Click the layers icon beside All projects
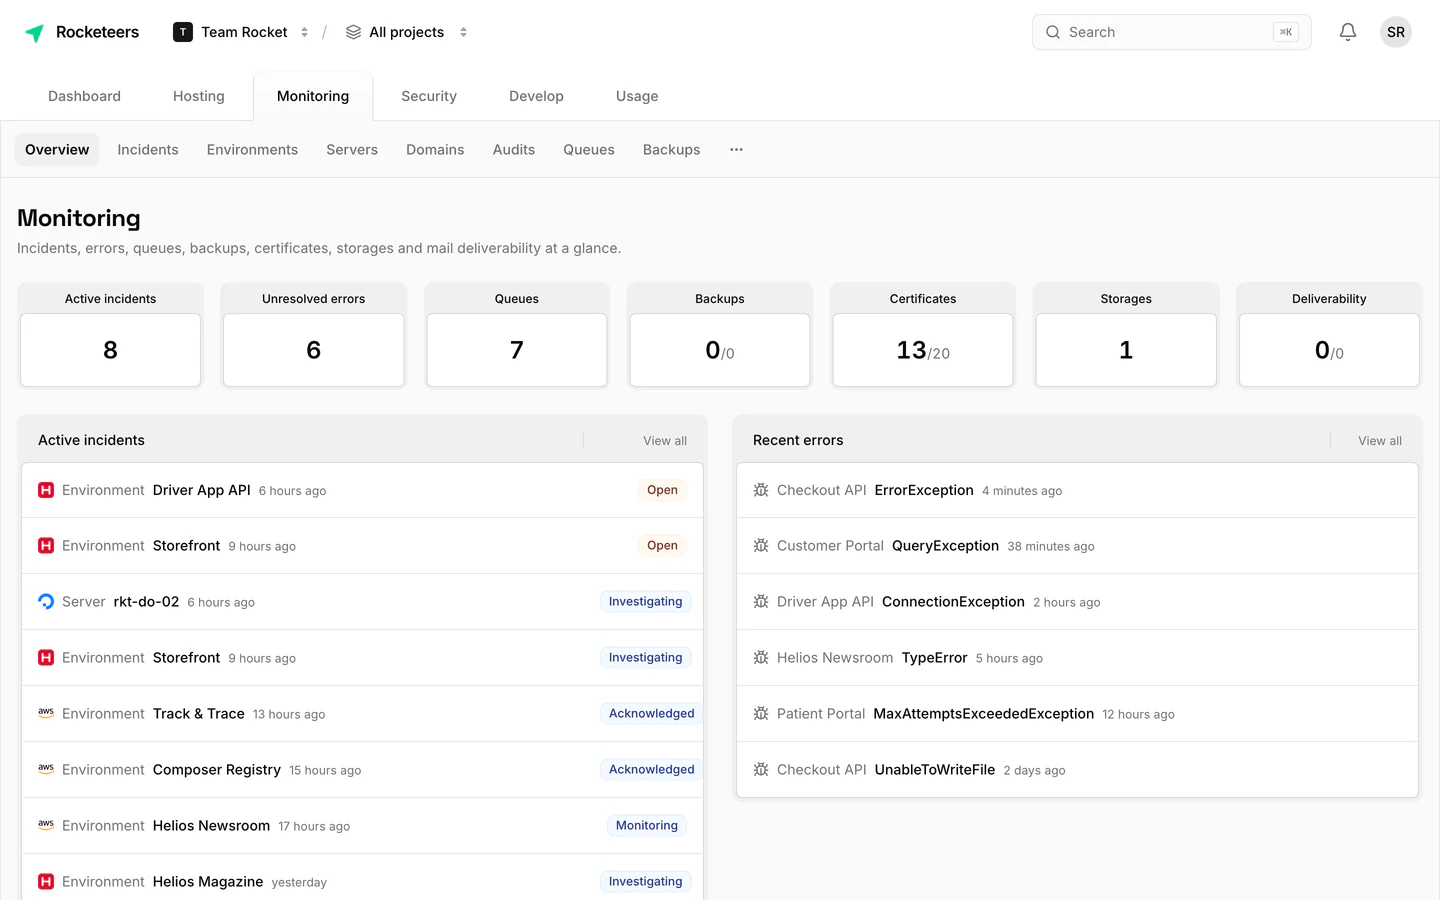The width and height of the screenshot is (1440, 900). 353,32
